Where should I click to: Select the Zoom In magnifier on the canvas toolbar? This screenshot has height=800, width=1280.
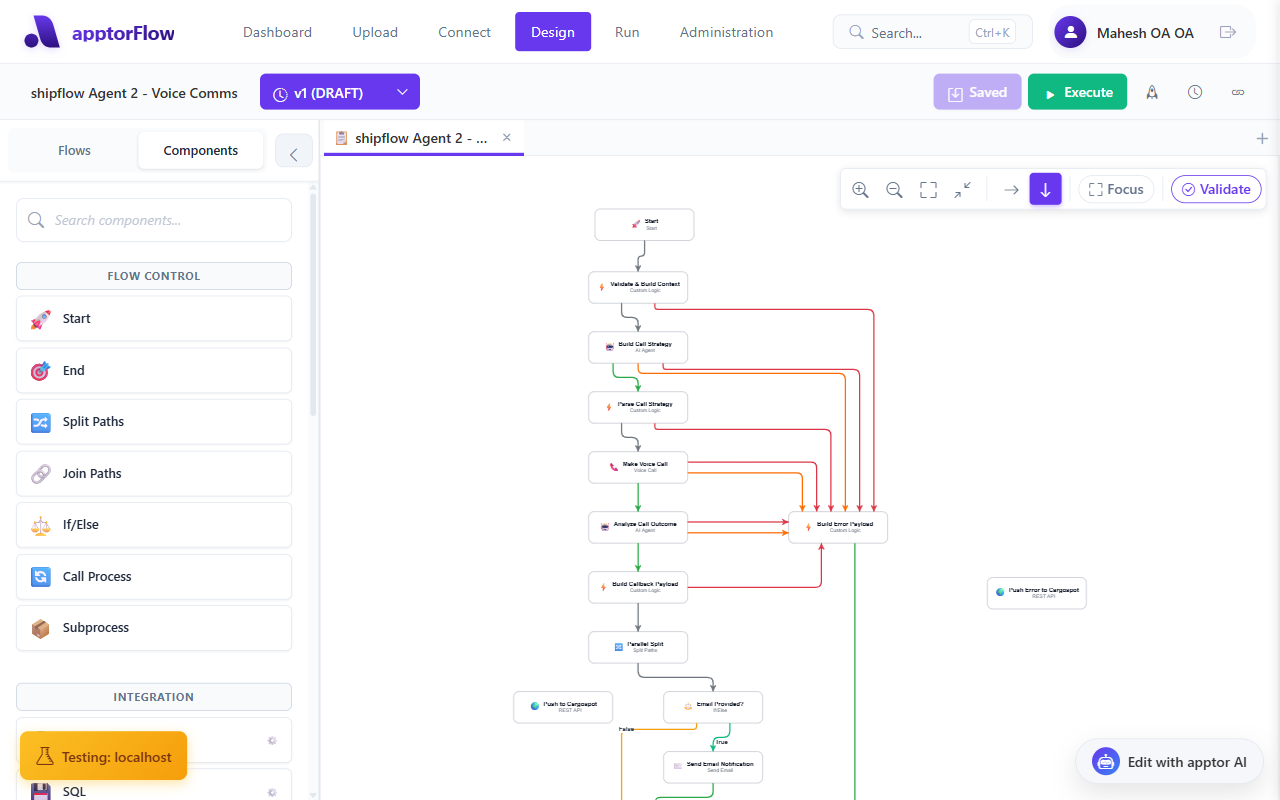click(860, 189)
